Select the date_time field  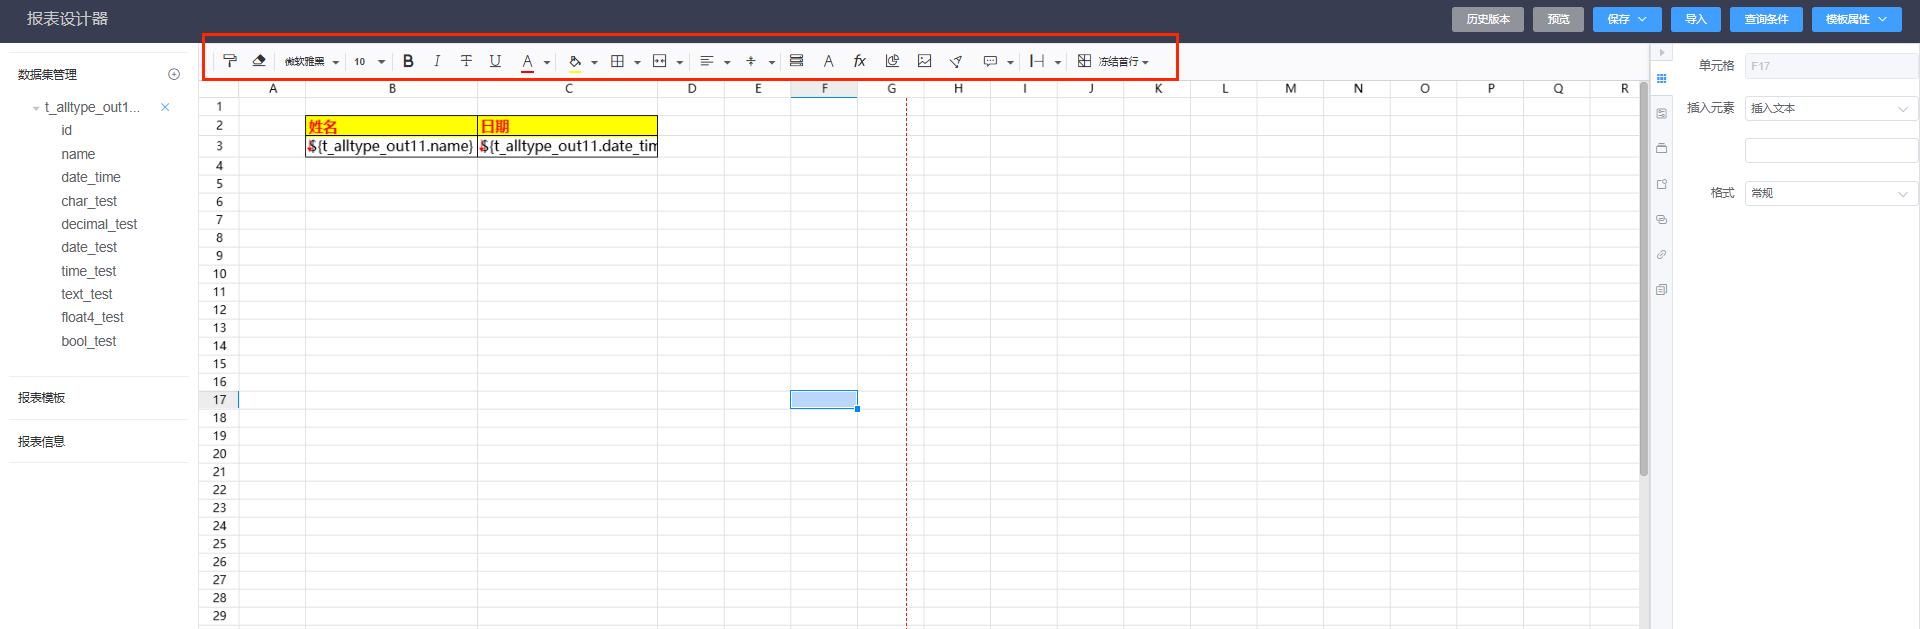click(x=91, y=177)
